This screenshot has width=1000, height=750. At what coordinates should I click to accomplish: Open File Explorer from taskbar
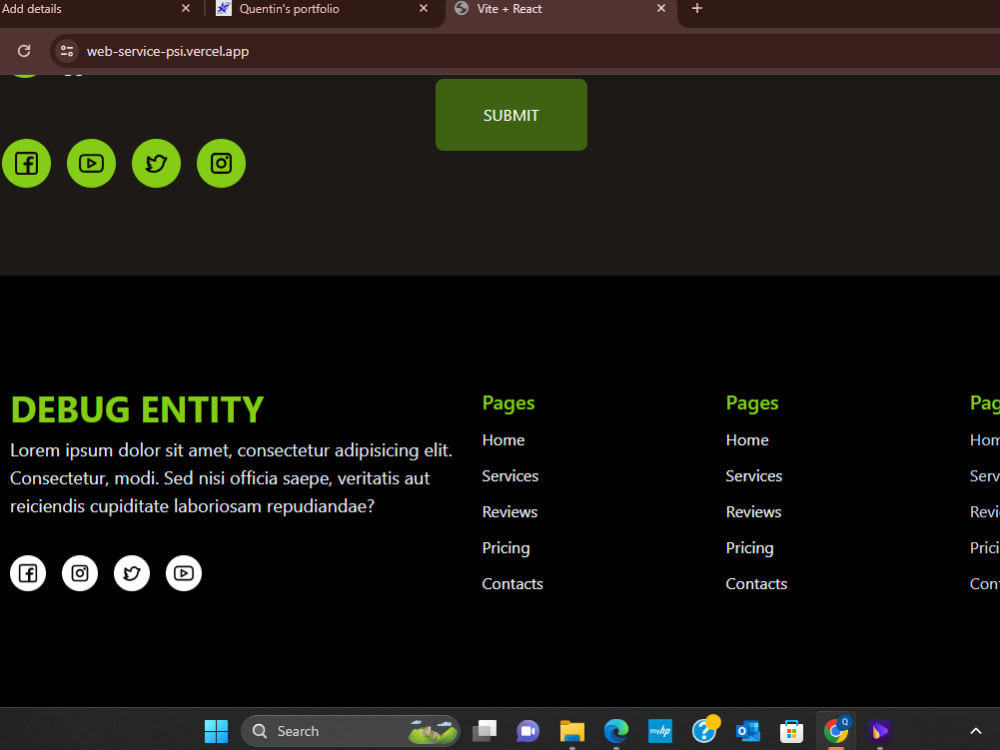[x=572, y=731]
